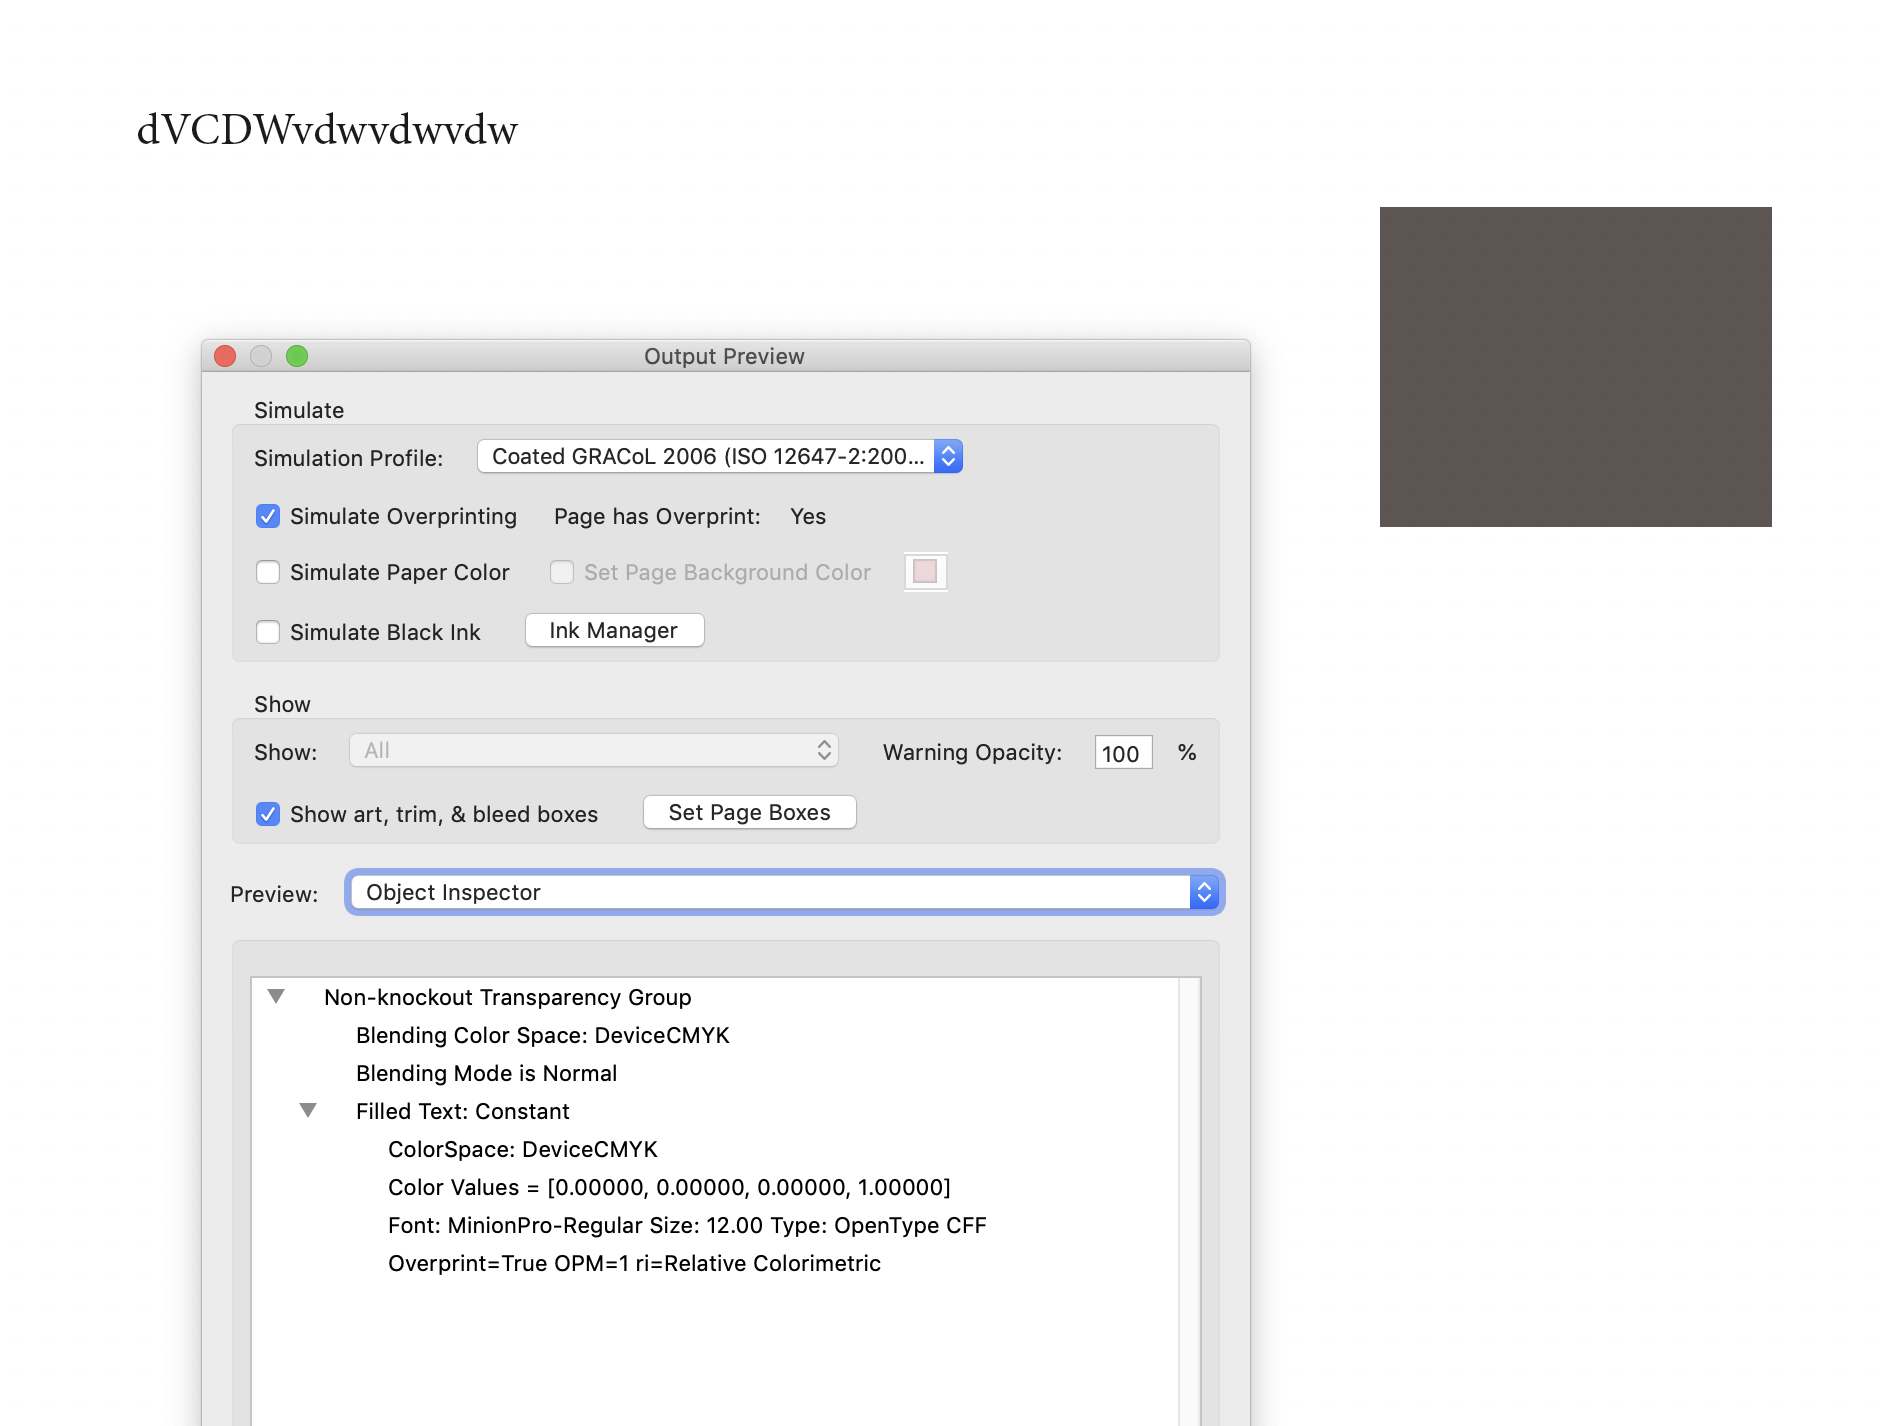Click the page background color swatch
The height and width of the screenshot is (1426, 1890).
(925, 571)
